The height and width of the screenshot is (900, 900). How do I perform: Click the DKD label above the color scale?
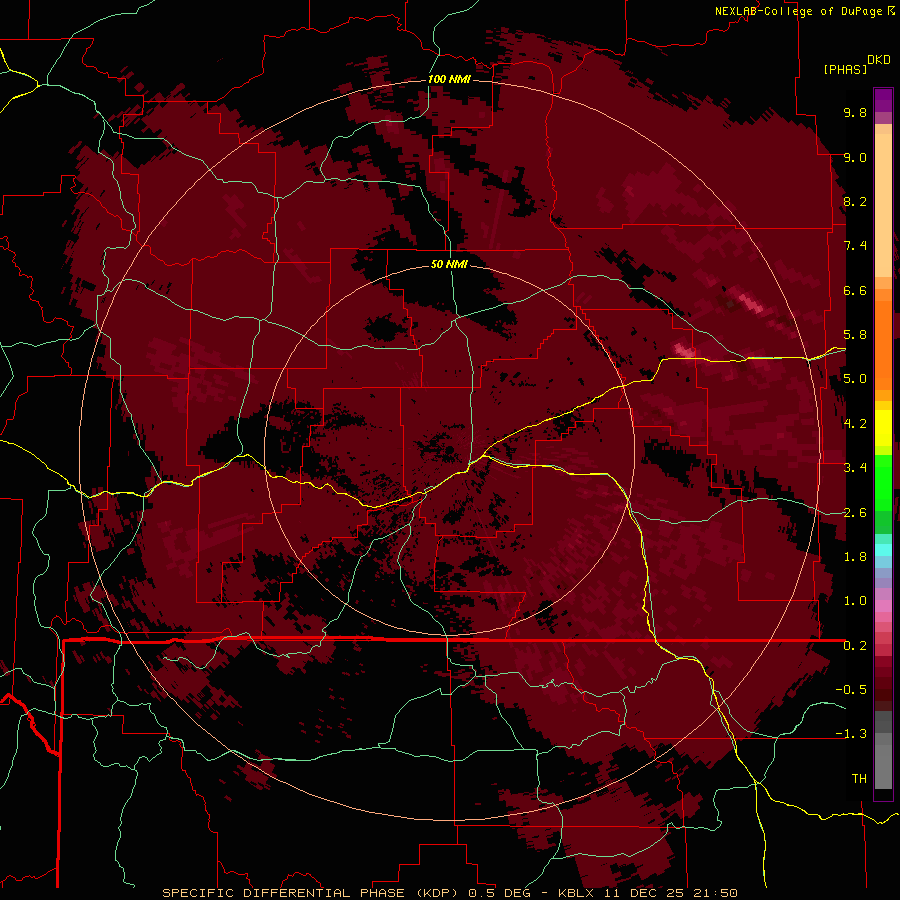point(879,60)
